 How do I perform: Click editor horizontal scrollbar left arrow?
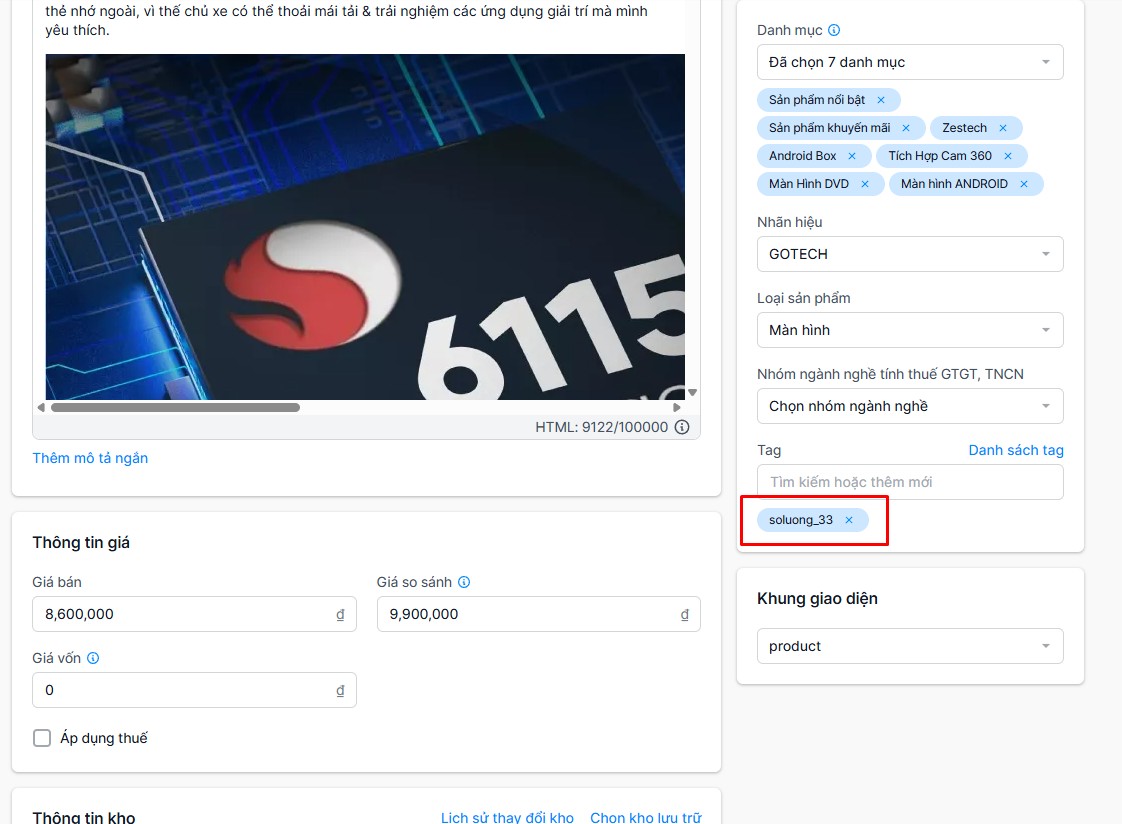41,408
